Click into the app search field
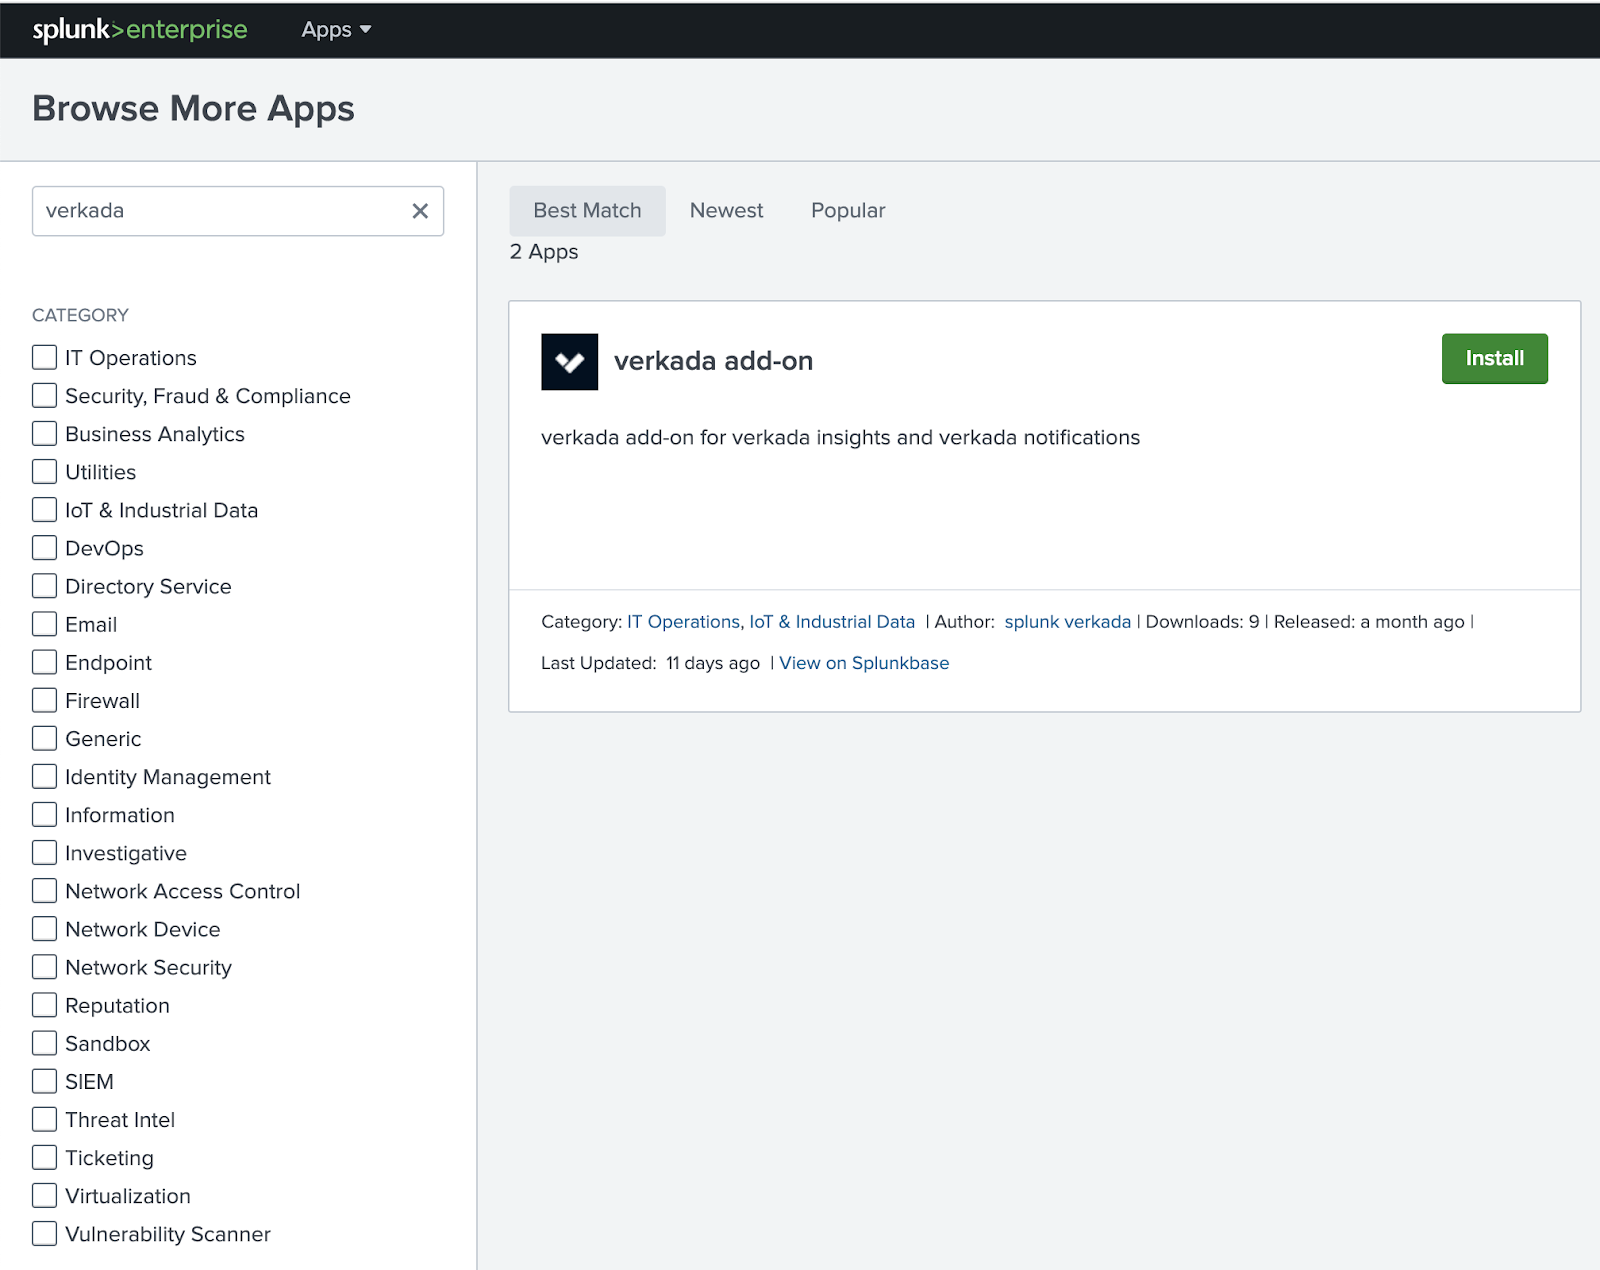1600x1270 pixels. click(x=220, y=211)
